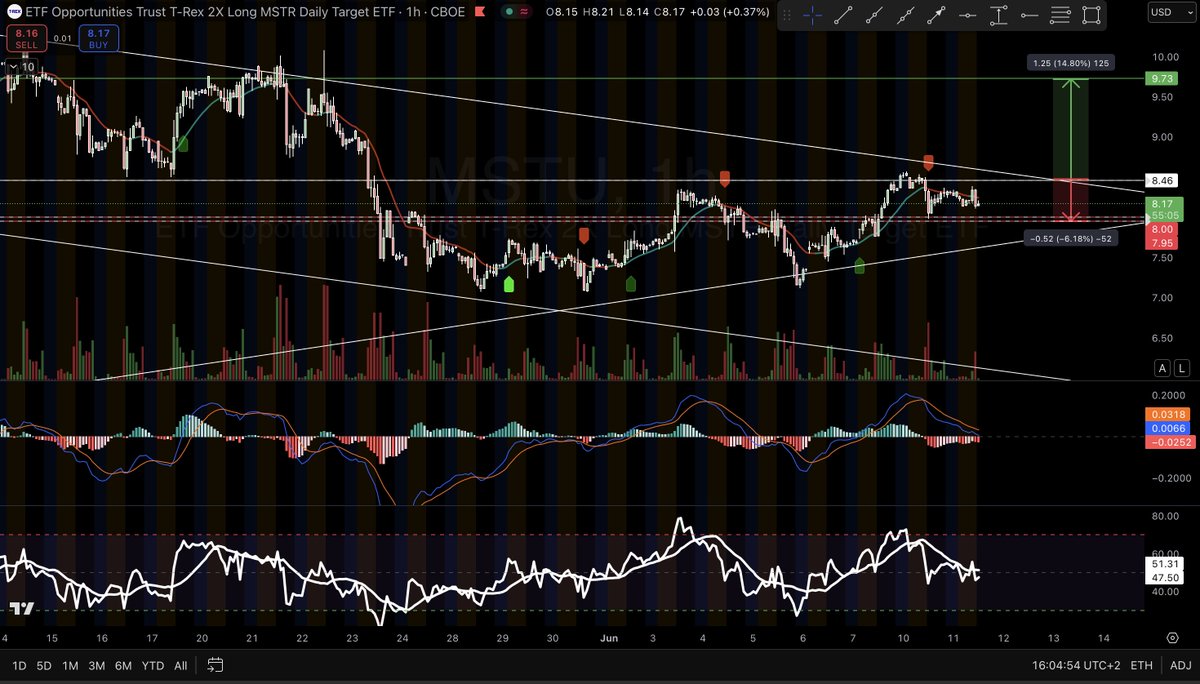Select the rectangle drawing tool
Screen dimensions: 1200x684
coord(1092,15)
